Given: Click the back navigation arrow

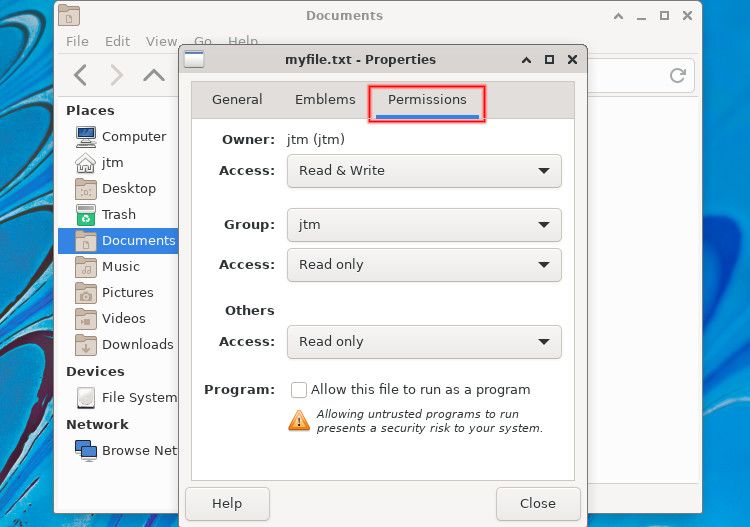Looking at the screenshot, I should (x=80, y=75).
